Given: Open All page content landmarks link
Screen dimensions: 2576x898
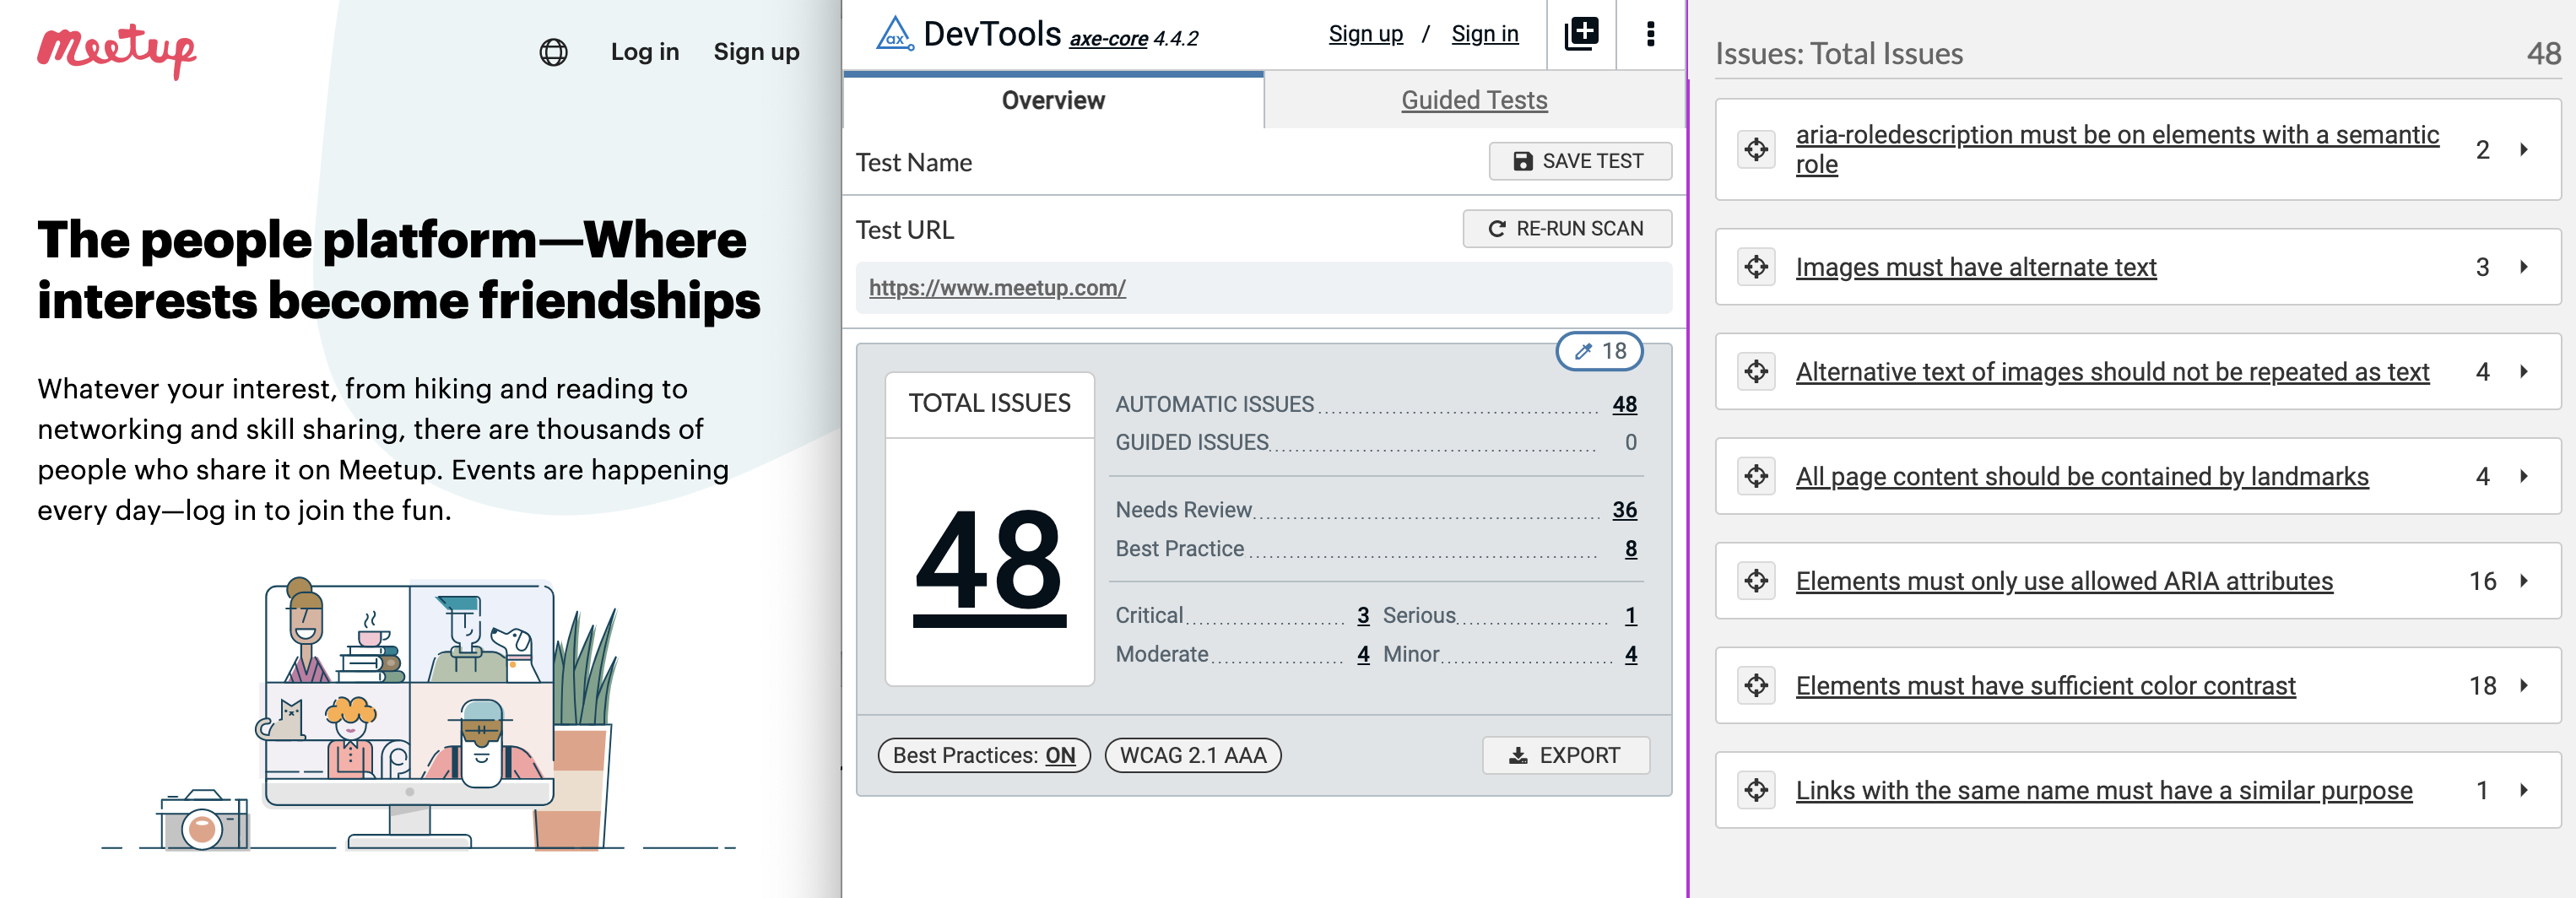Looking at the screenshot, I should [2082, 476].
